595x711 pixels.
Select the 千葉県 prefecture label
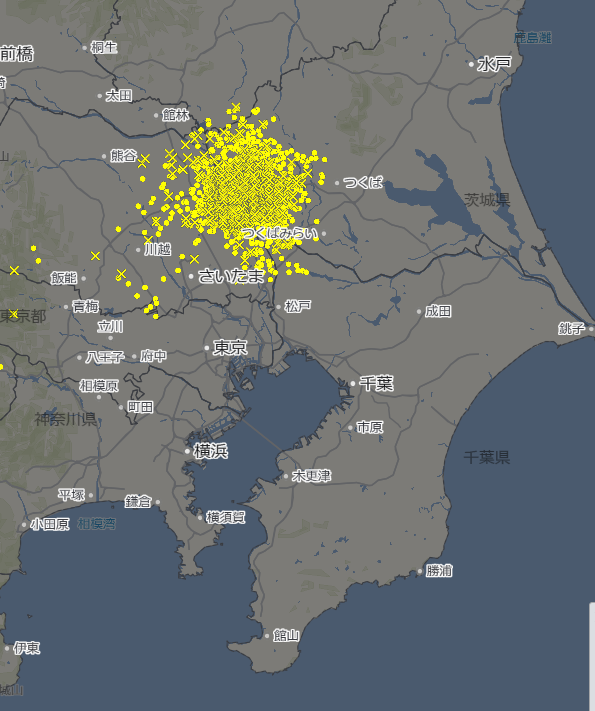coord(487,457)
